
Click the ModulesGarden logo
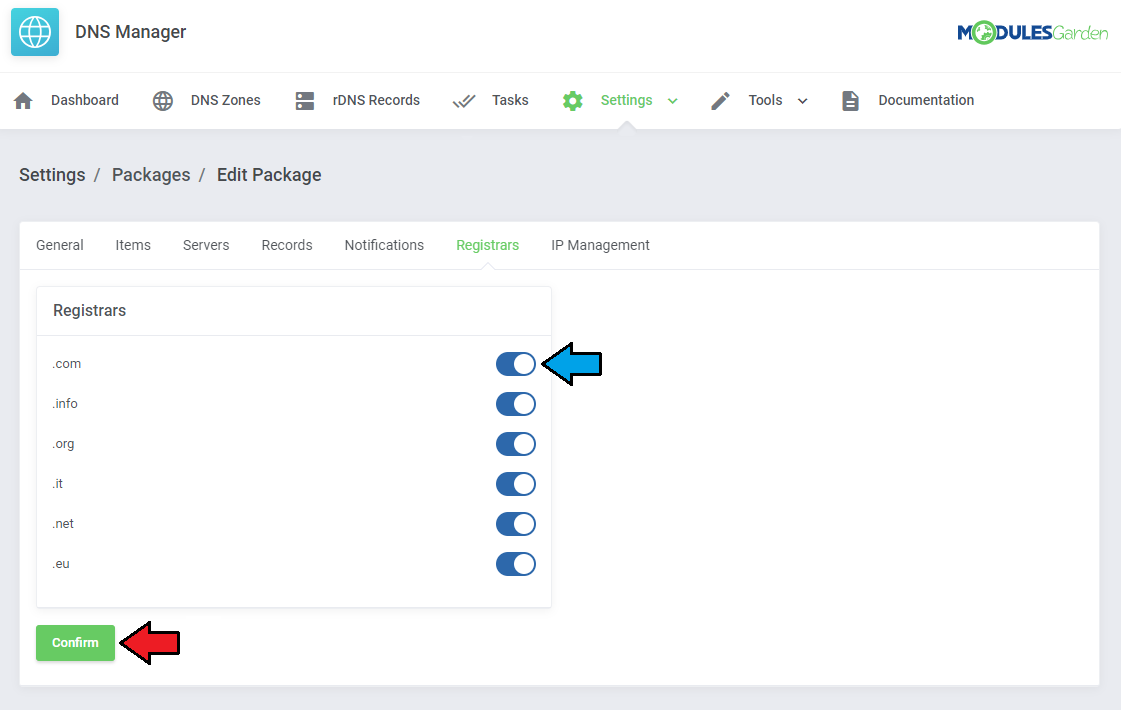point(1032,32)
